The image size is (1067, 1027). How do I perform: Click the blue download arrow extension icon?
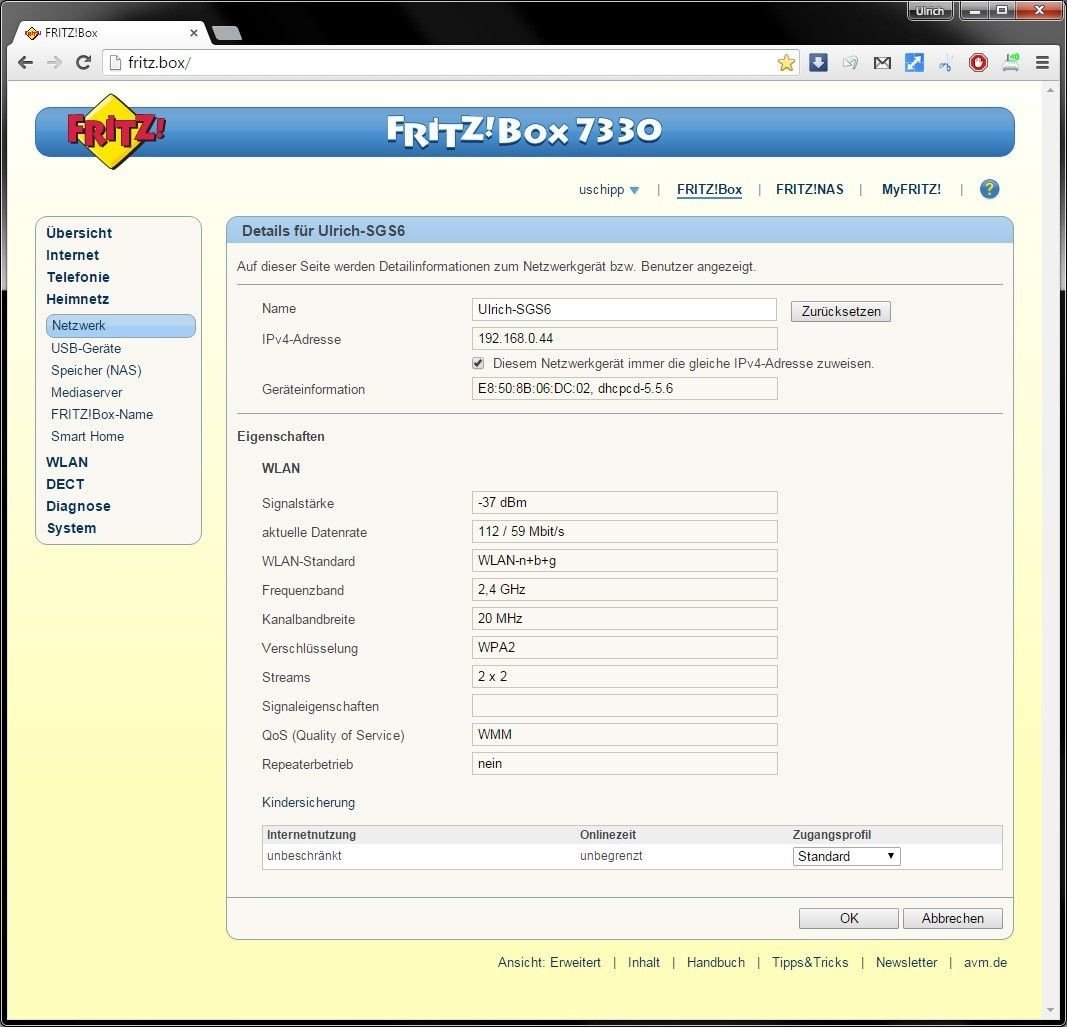(819, 63)
